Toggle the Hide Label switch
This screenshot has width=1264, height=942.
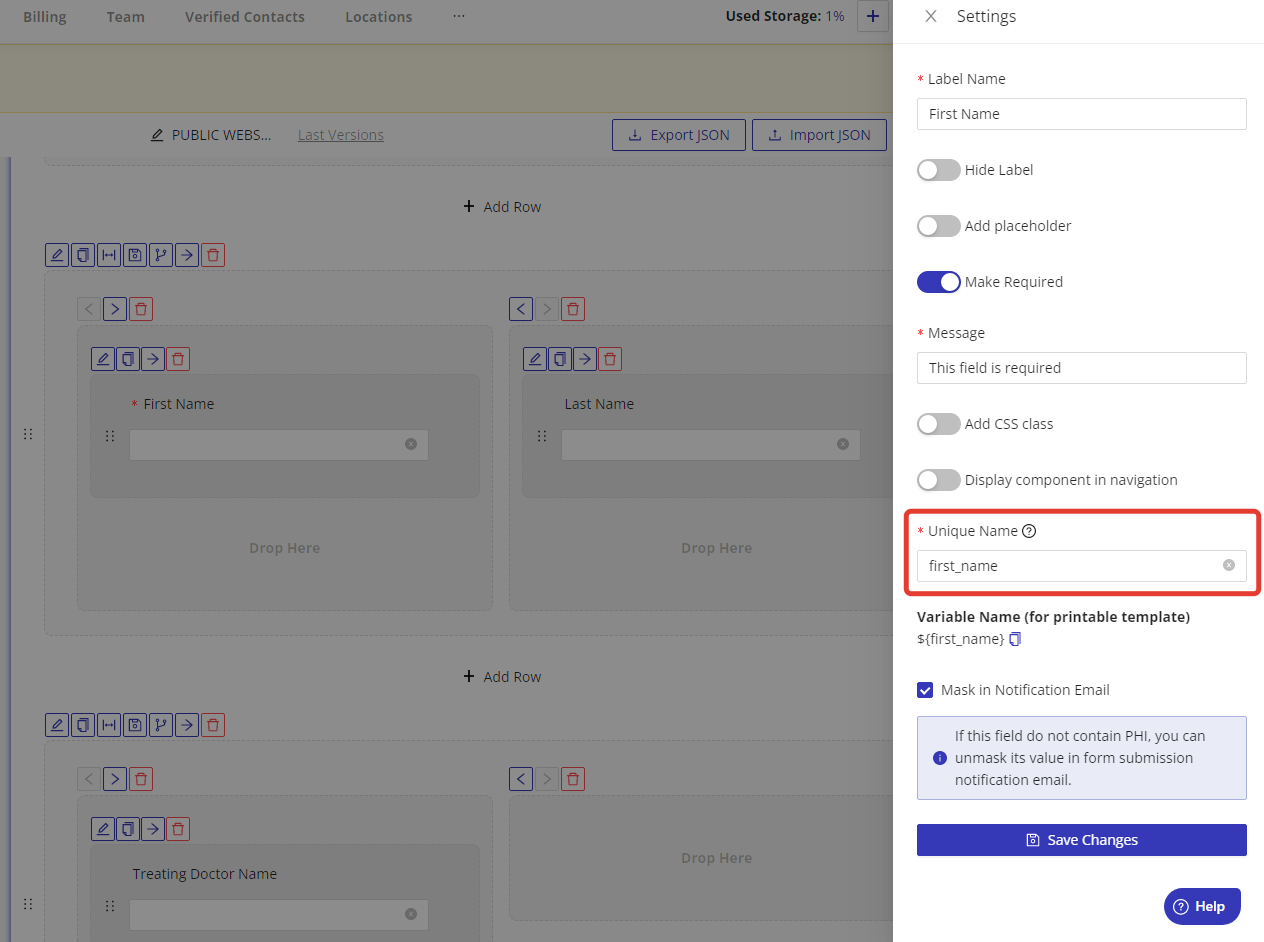pos(938,170)
